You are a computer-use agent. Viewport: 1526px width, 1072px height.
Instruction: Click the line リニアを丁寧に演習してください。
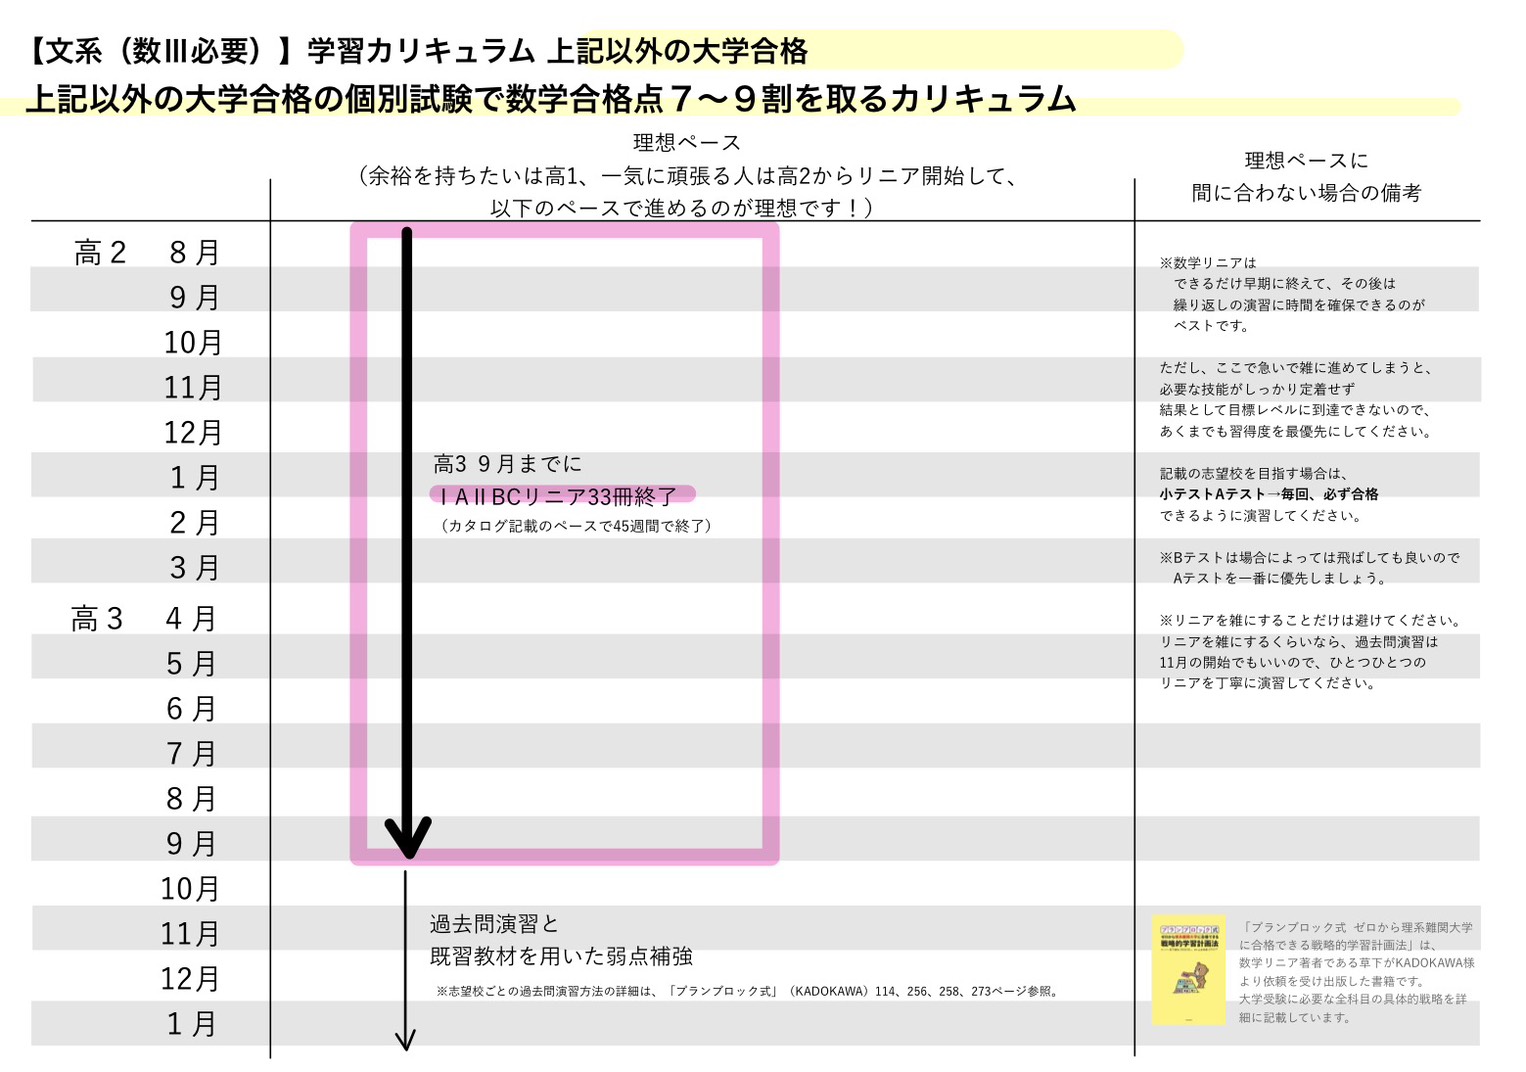(x=1269, y=684)
